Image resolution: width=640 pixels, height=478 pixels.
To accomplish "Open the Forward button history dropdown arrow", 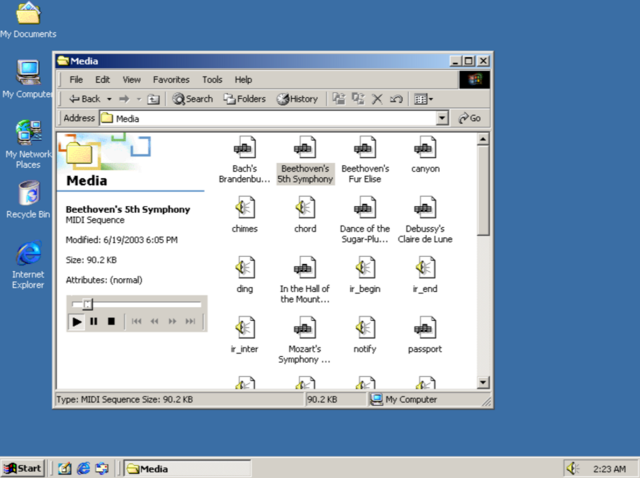I will 139,99.
